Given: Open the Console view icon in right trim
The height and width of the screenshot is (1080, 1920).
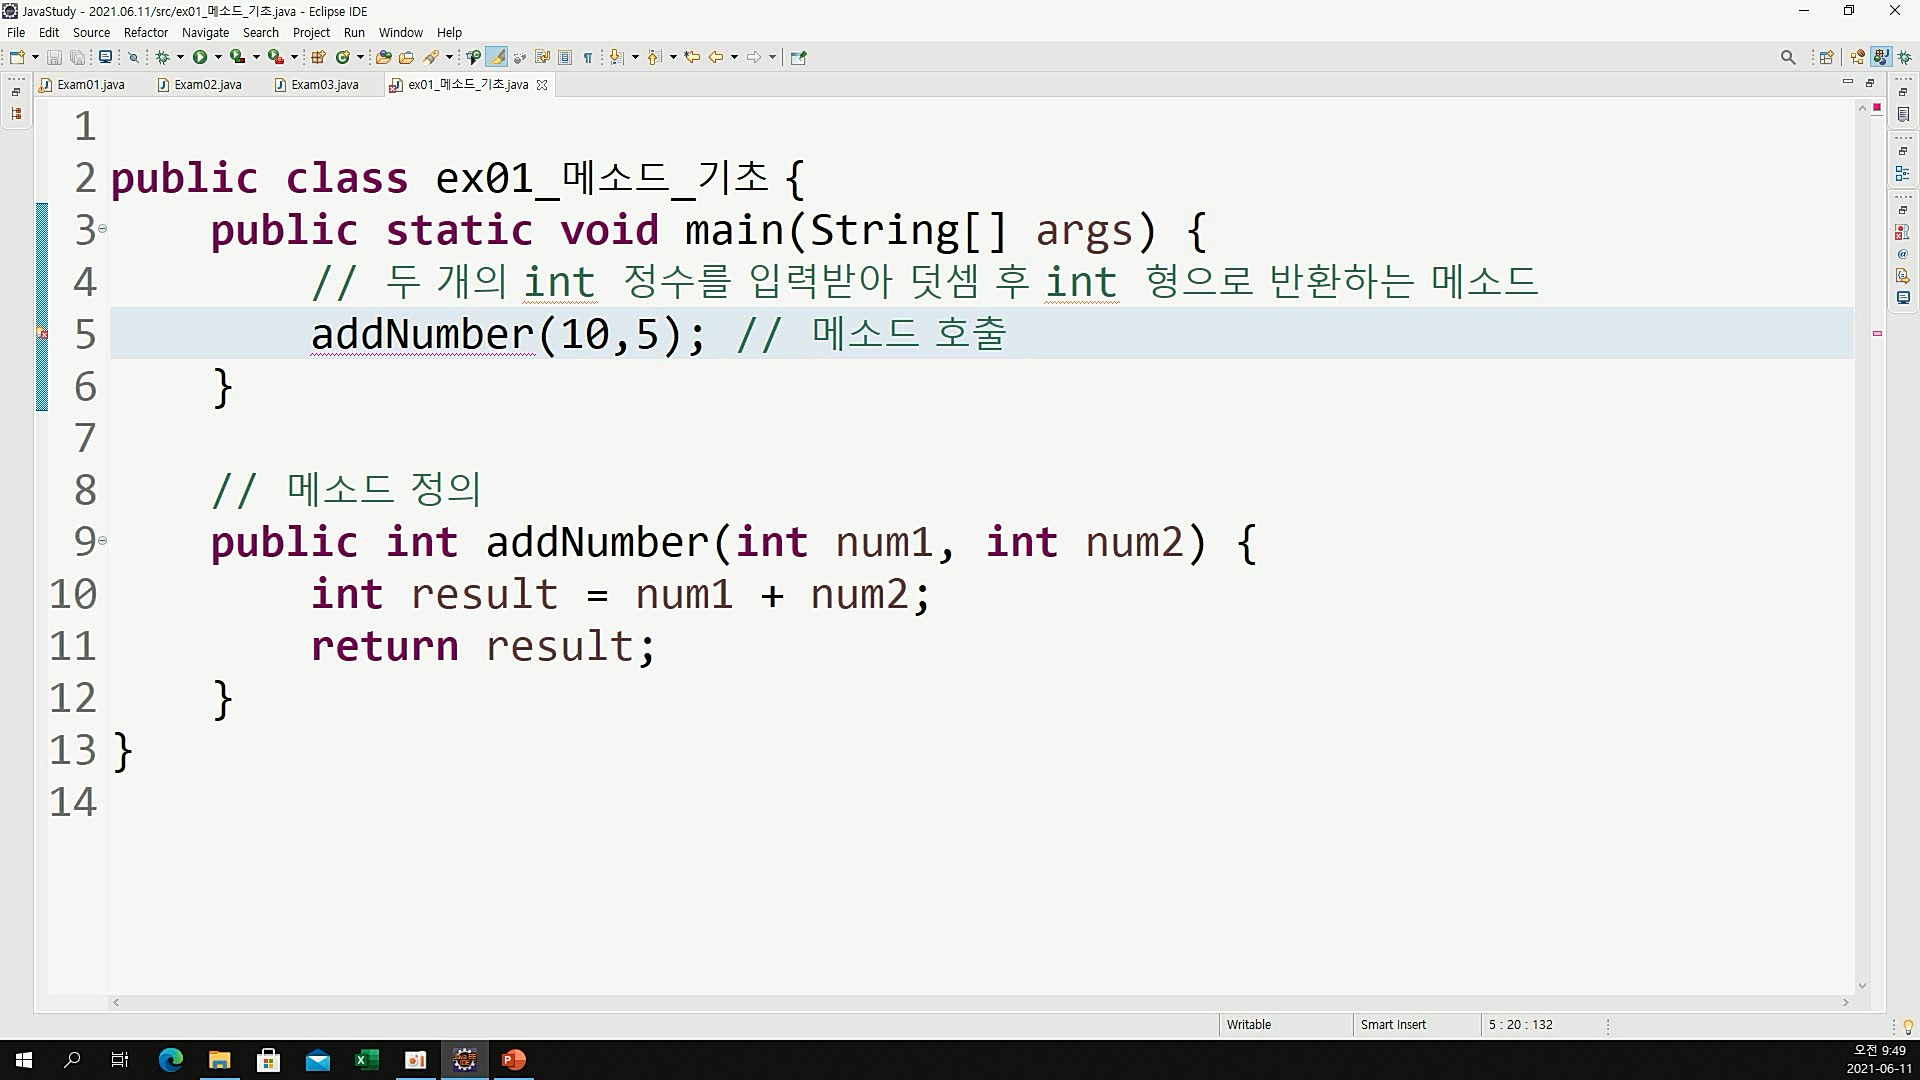Looking at the screenshot, I should point(1903,298).
